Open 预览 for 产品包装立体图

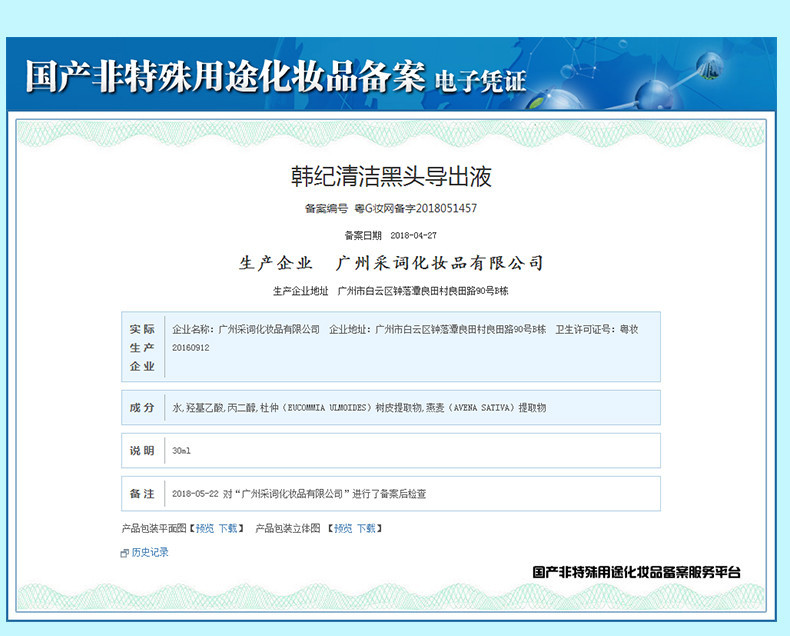coord(342,528)
